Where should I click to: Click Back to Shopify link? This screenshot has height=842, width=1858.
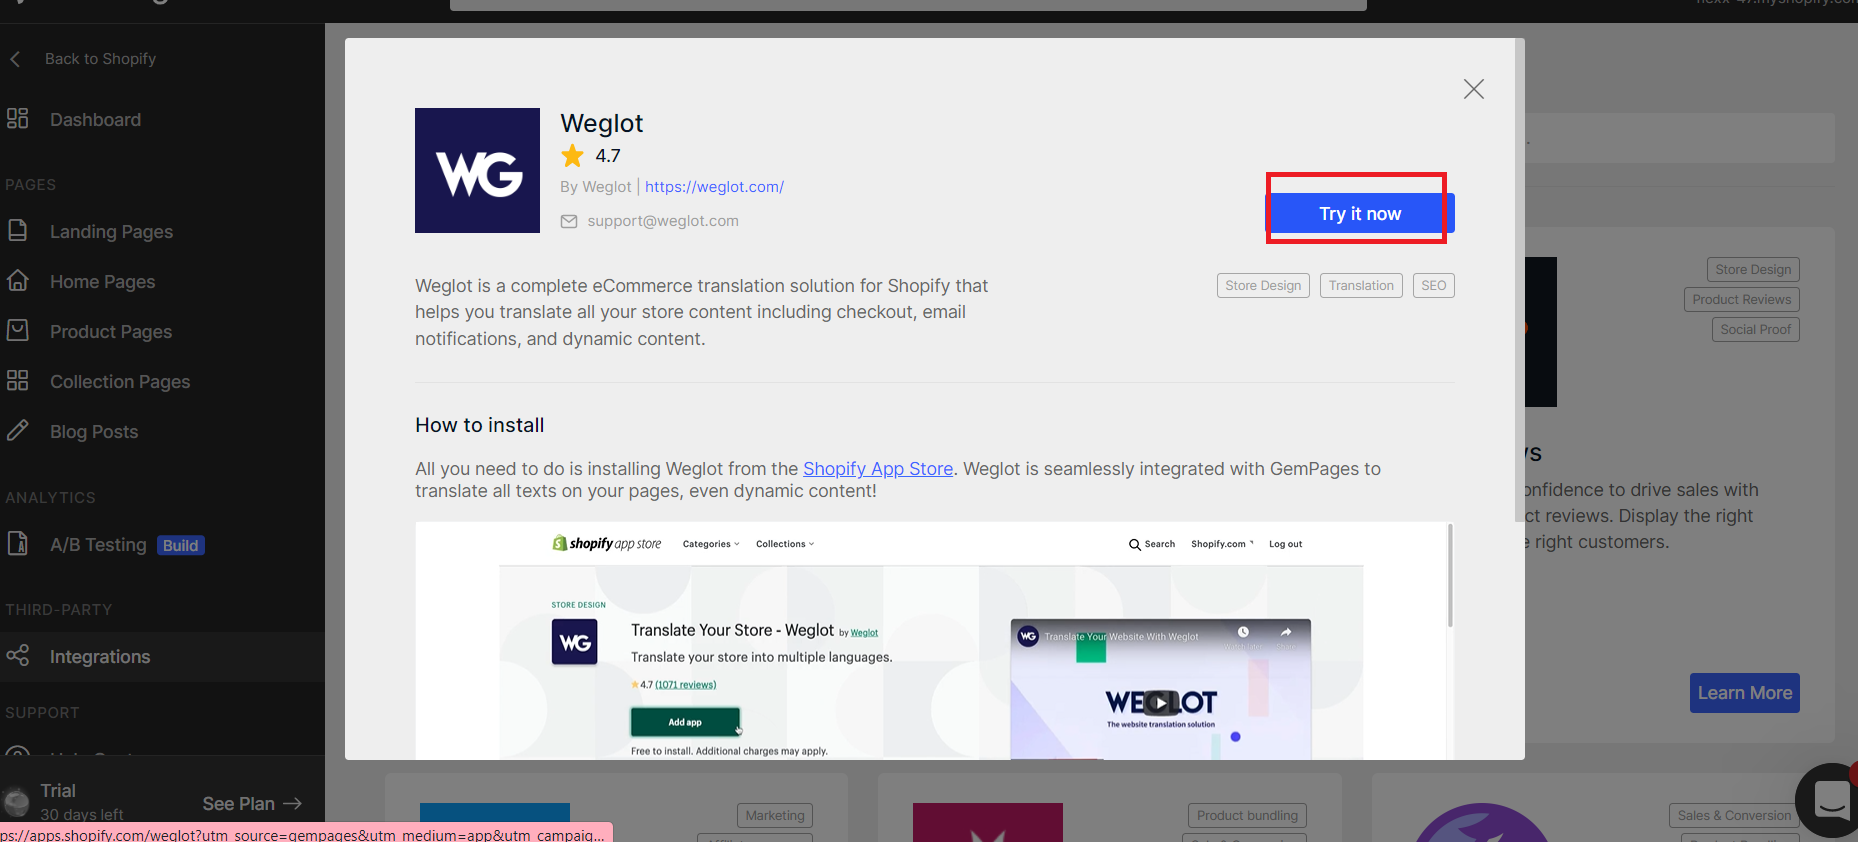[100, 59]
